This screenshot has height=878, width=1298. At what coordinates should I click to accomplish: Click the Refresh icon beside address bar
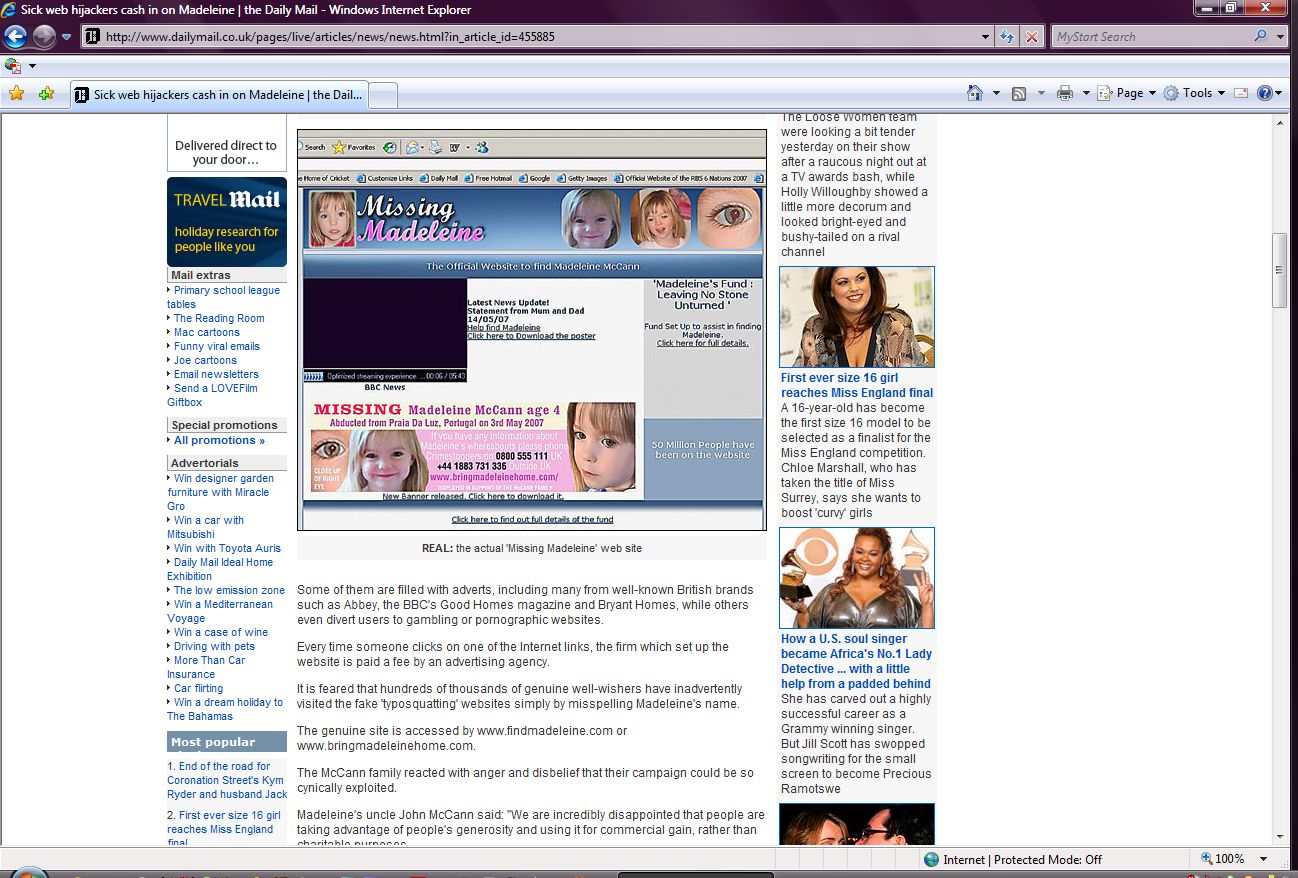tap(1008, 37)
